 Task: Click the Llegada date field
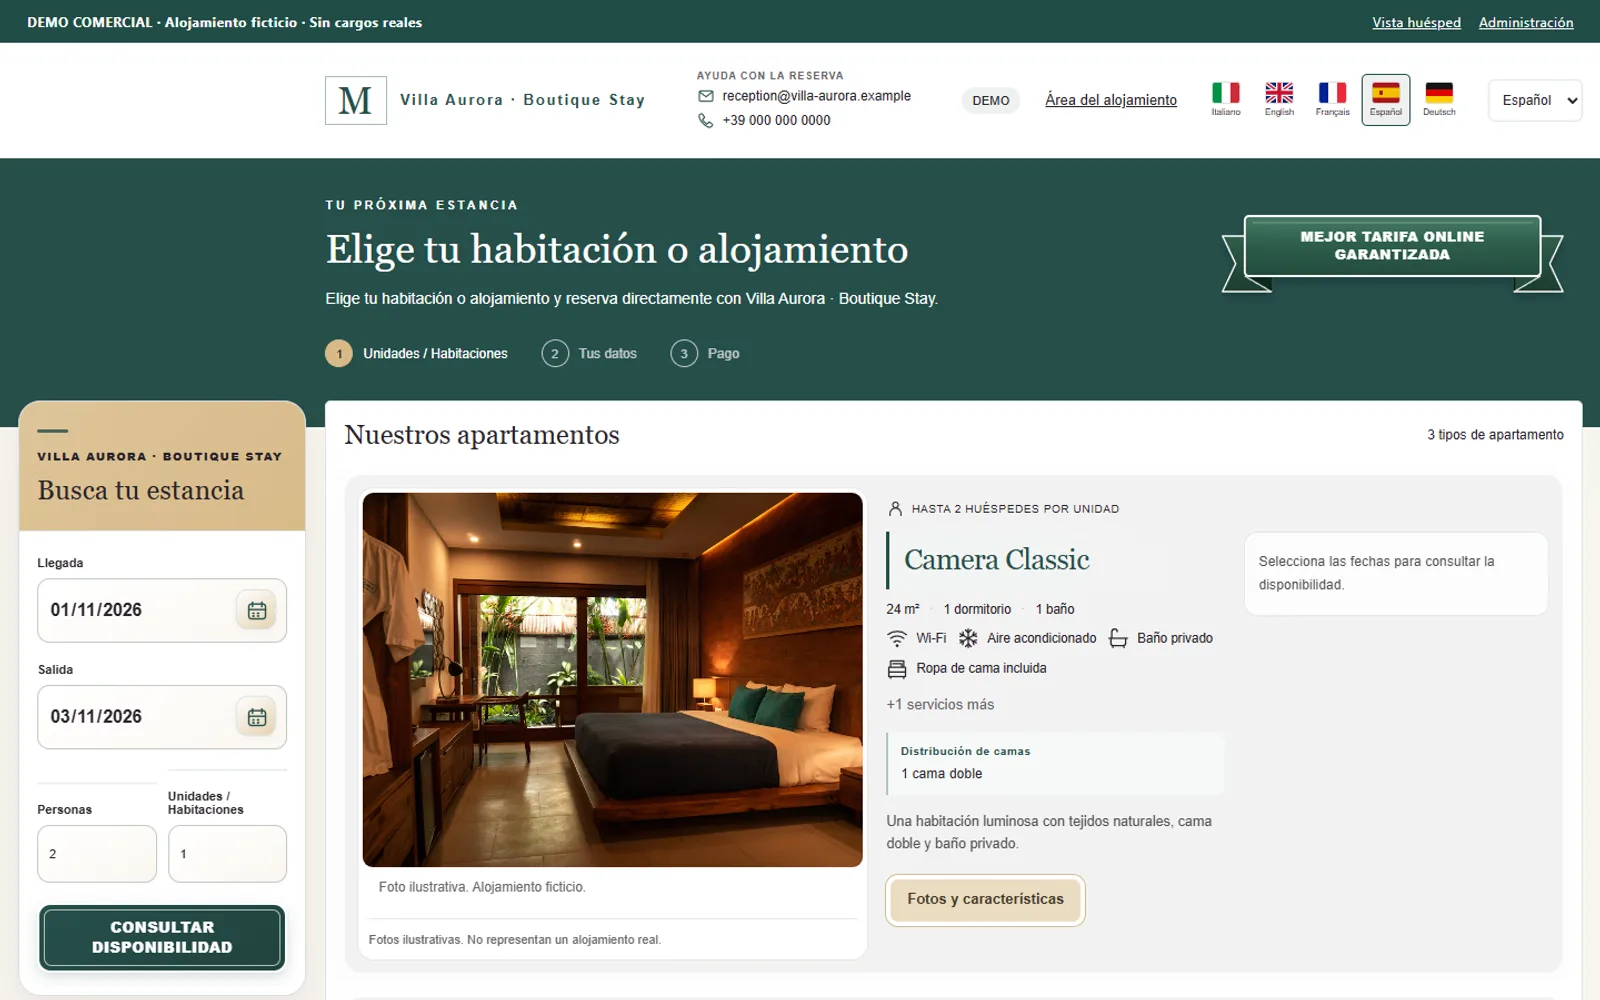tap(162, 610)
